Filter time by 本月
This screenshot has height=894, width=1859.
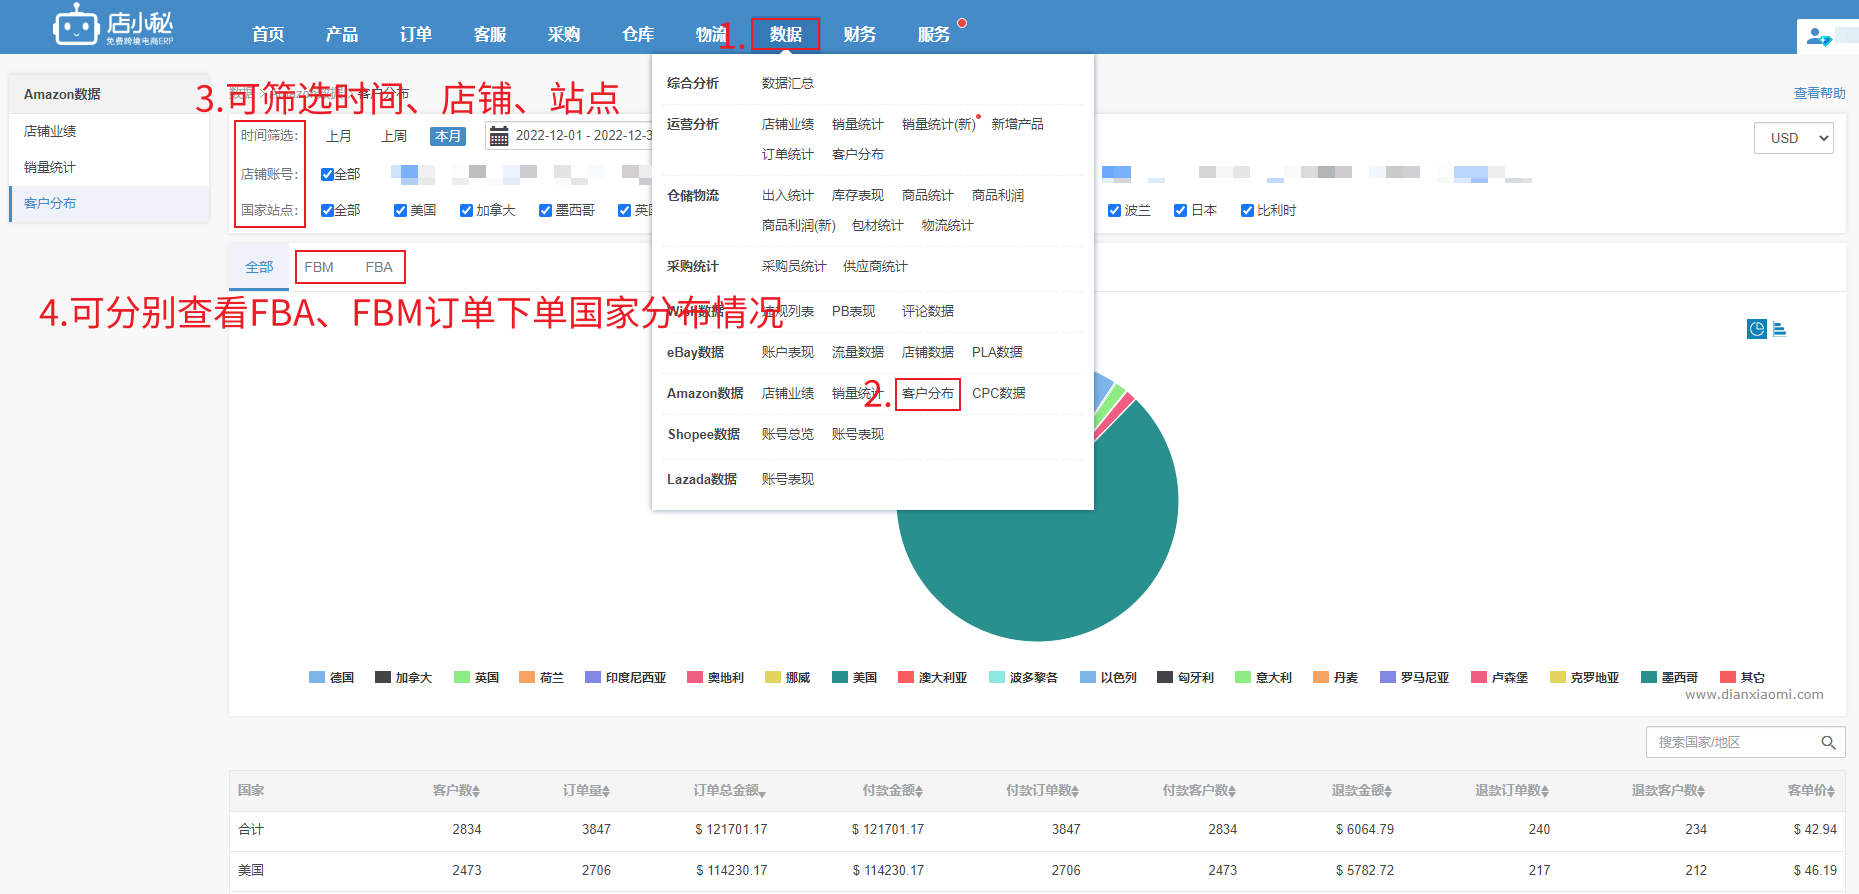(448, 136)
